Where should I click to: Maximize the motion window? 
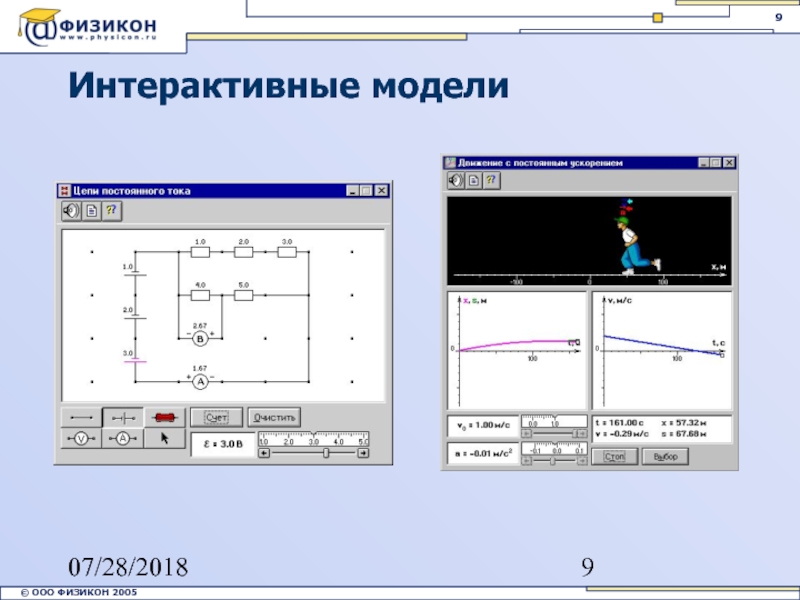pyautogui.click(x=716, y=163)
